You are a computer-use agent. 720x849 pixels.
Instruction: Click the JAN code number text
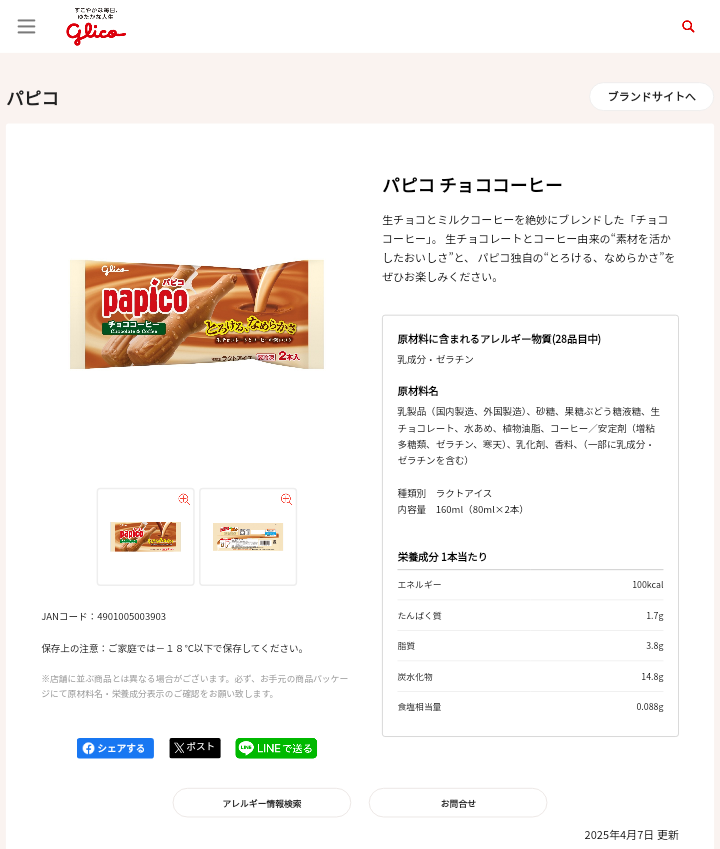132,616
